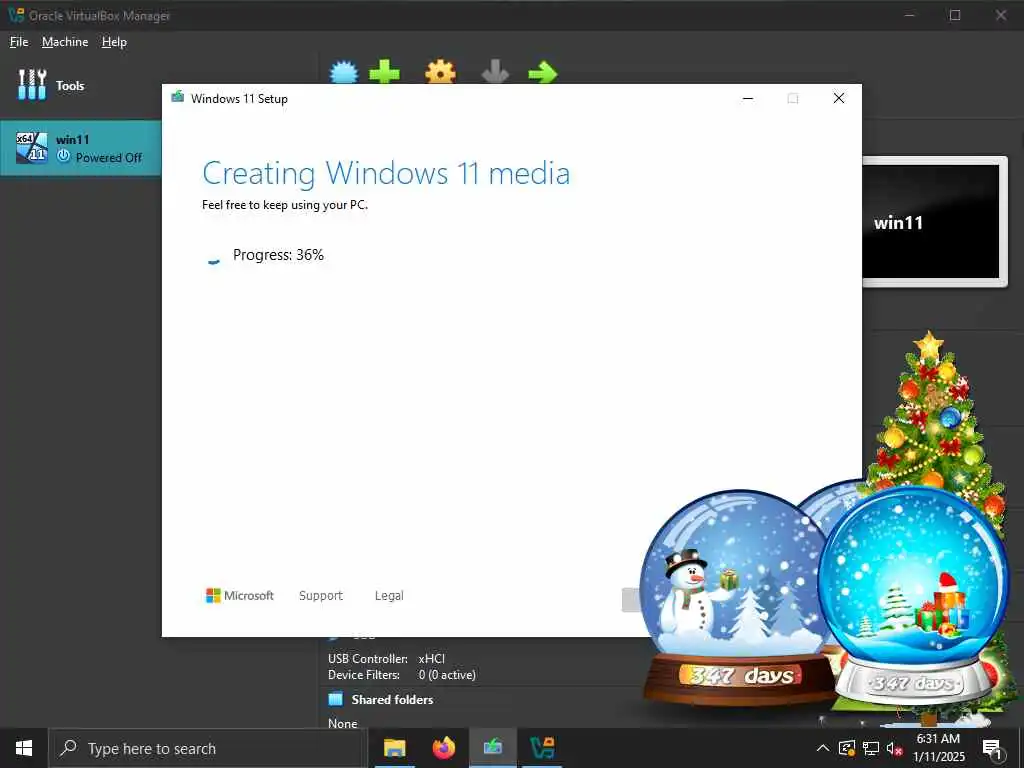Image resolution: width=1024 pixels, height=768 pixels.
Task: Click the Microsoft logo in Setup window
Action: tap(240, 596)
